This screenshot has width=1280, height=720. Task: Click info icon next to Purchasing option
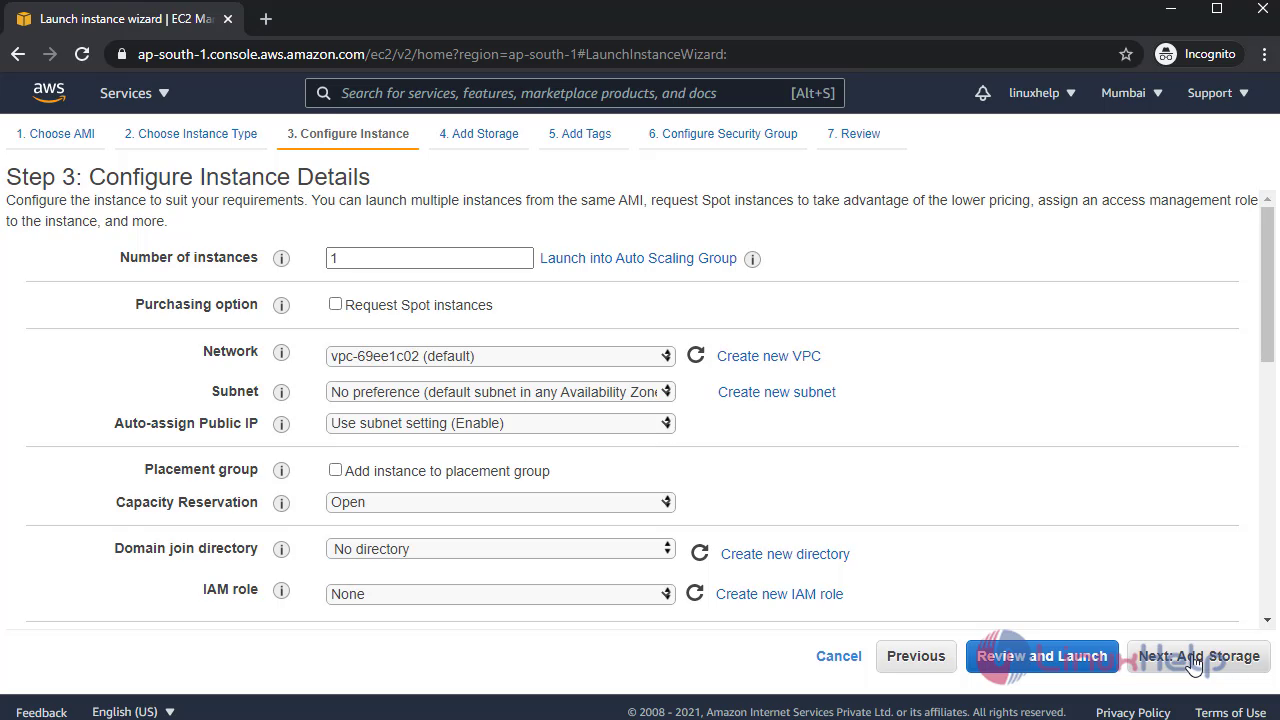(x=282, y=305)
